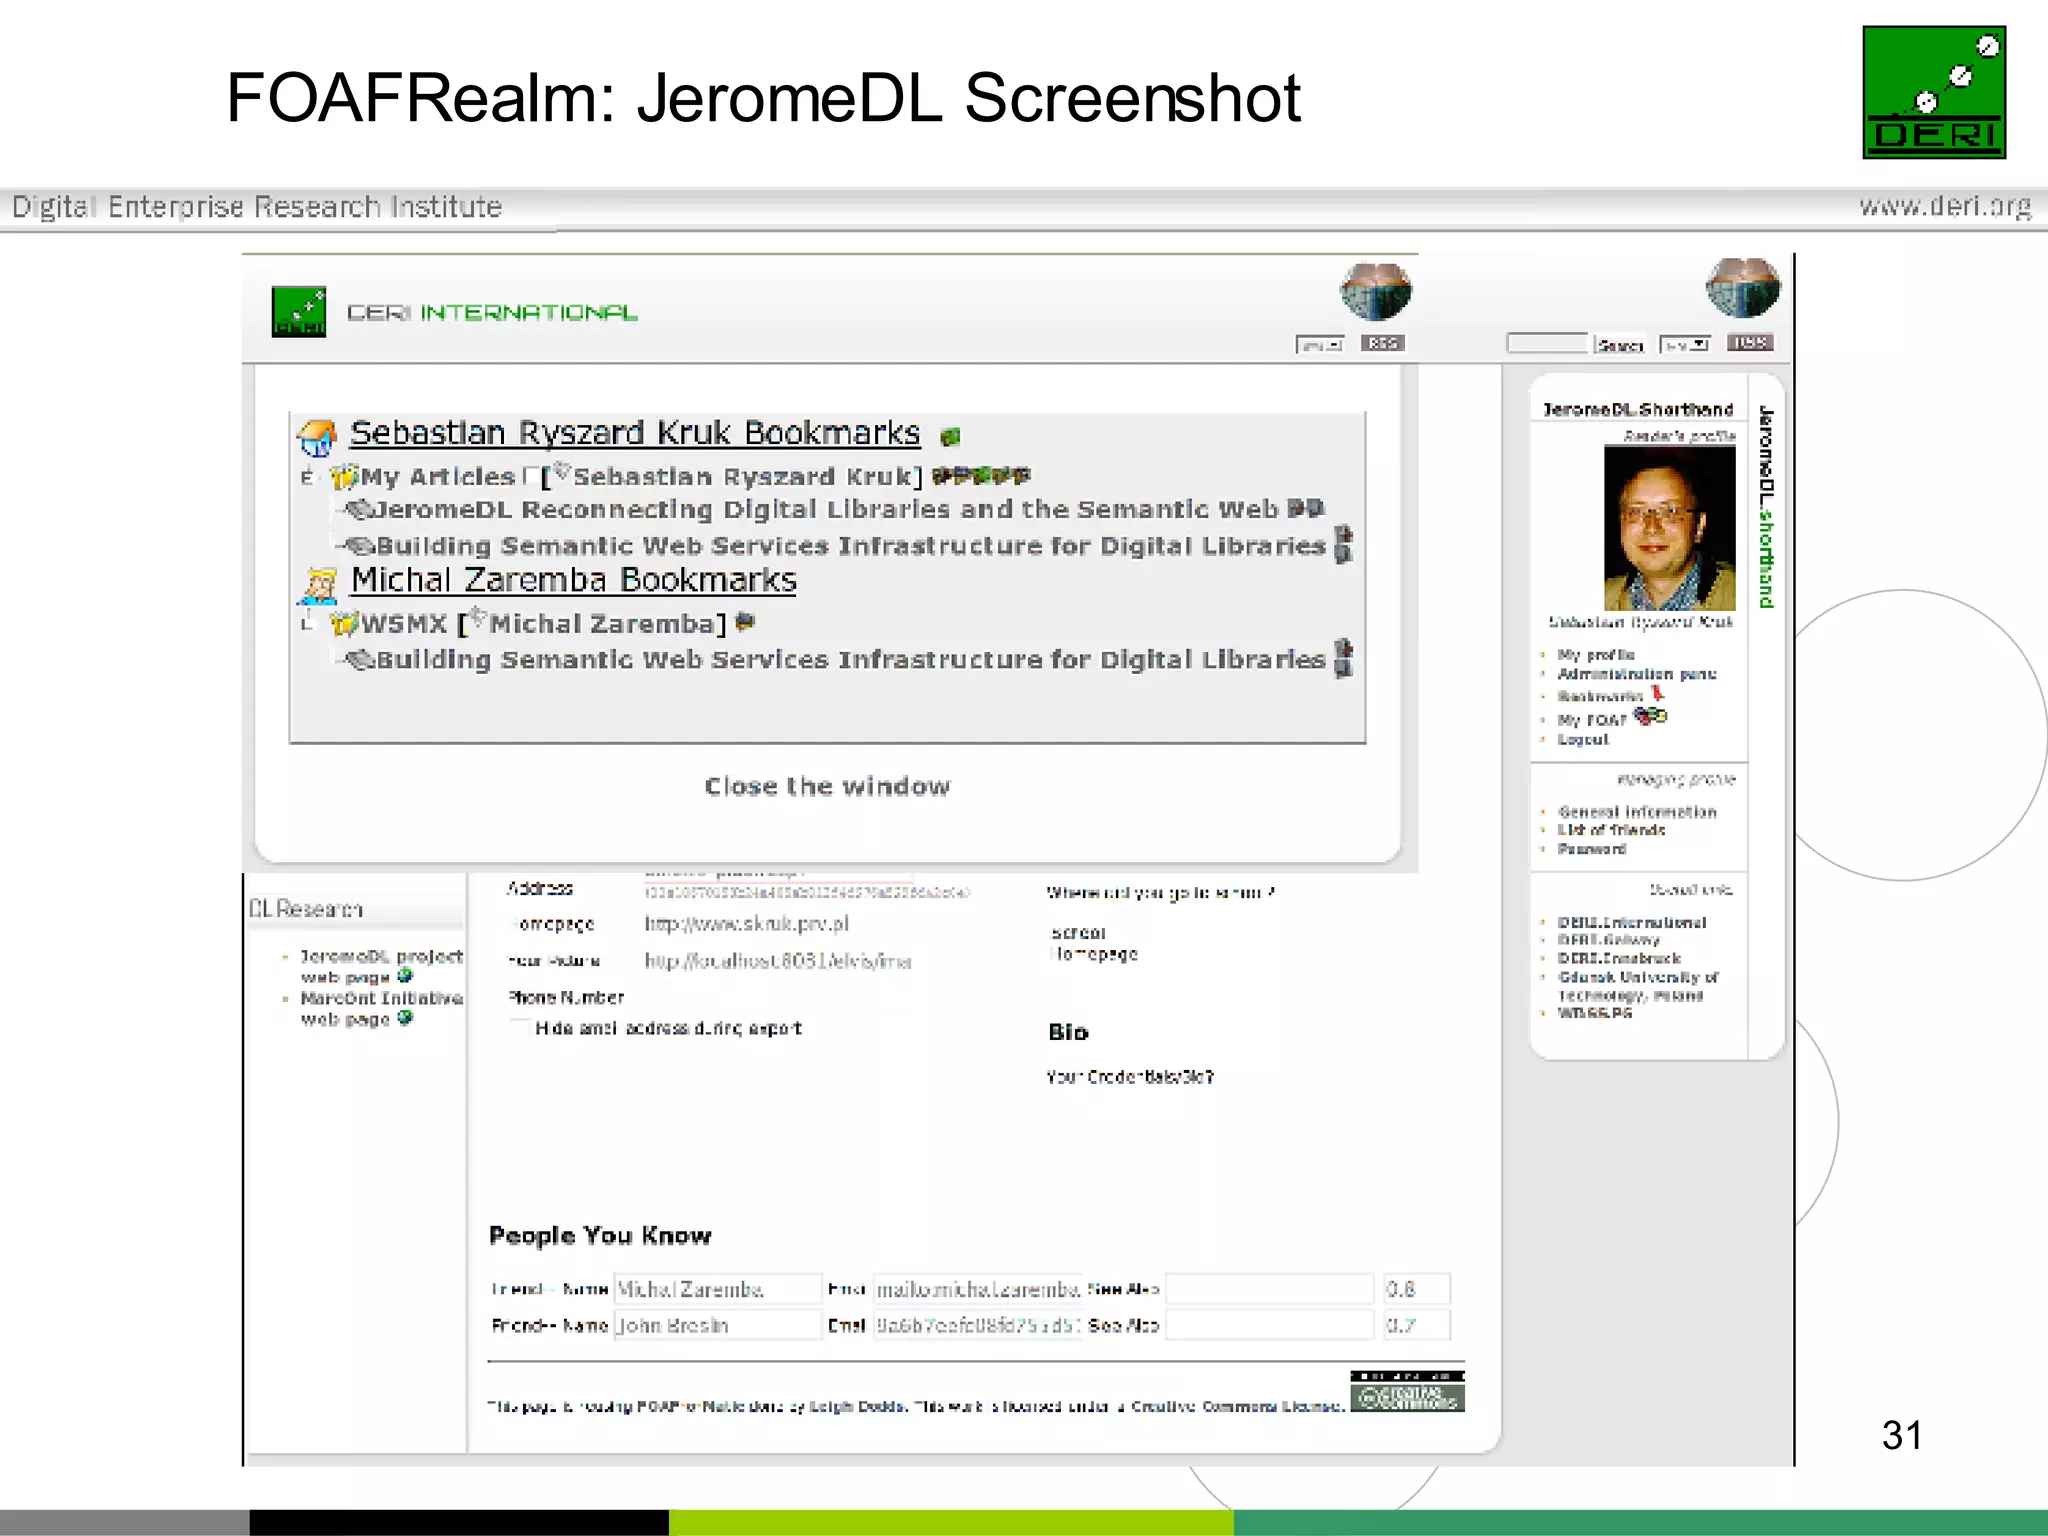The image size is (2048, 1536).
Task: Tick the Hide email address during export checkbox
Action: pyautogui.click(x=520, y=1028)
